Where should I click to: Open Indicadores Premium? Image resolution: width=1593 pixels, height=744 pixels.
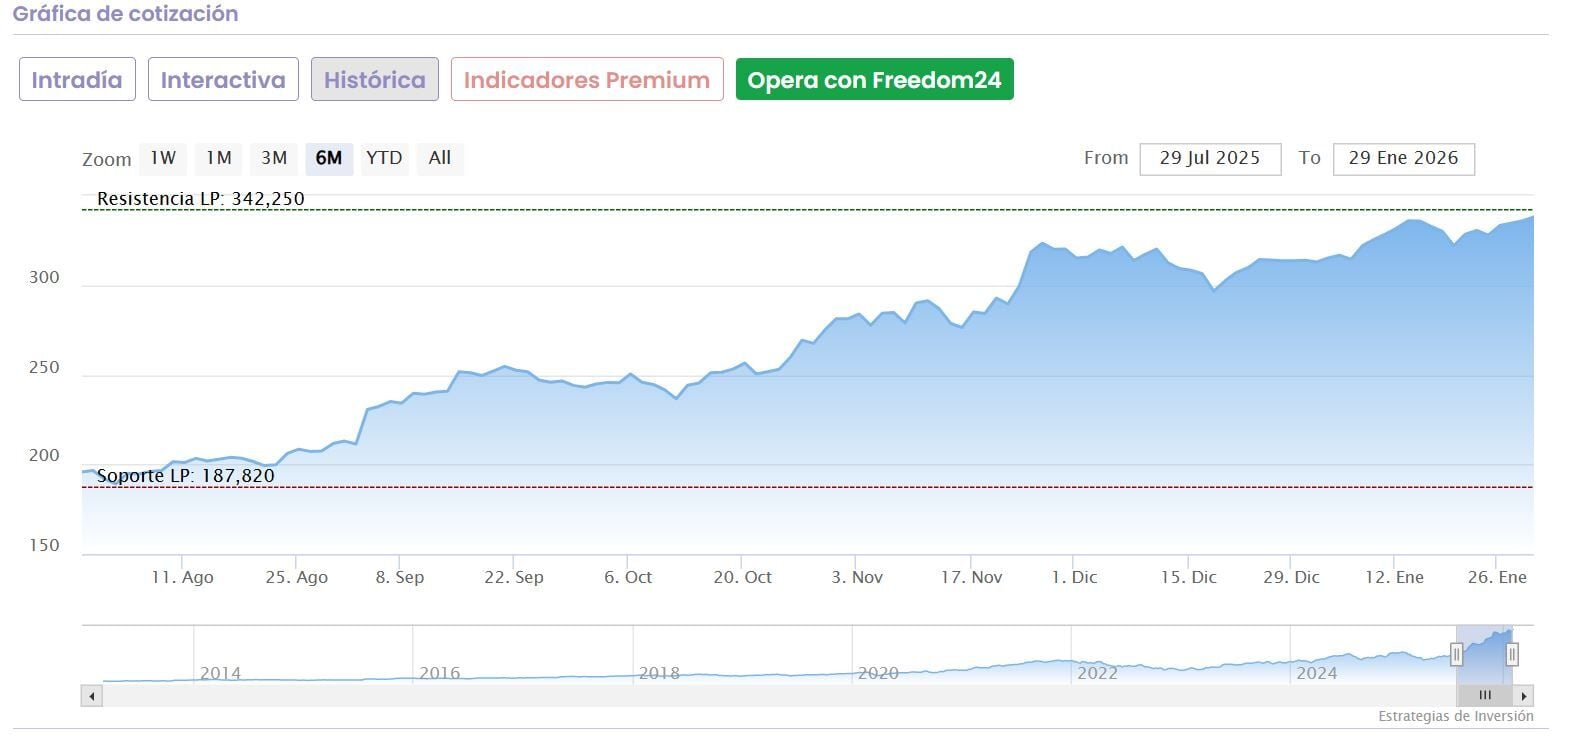point(587,80)
